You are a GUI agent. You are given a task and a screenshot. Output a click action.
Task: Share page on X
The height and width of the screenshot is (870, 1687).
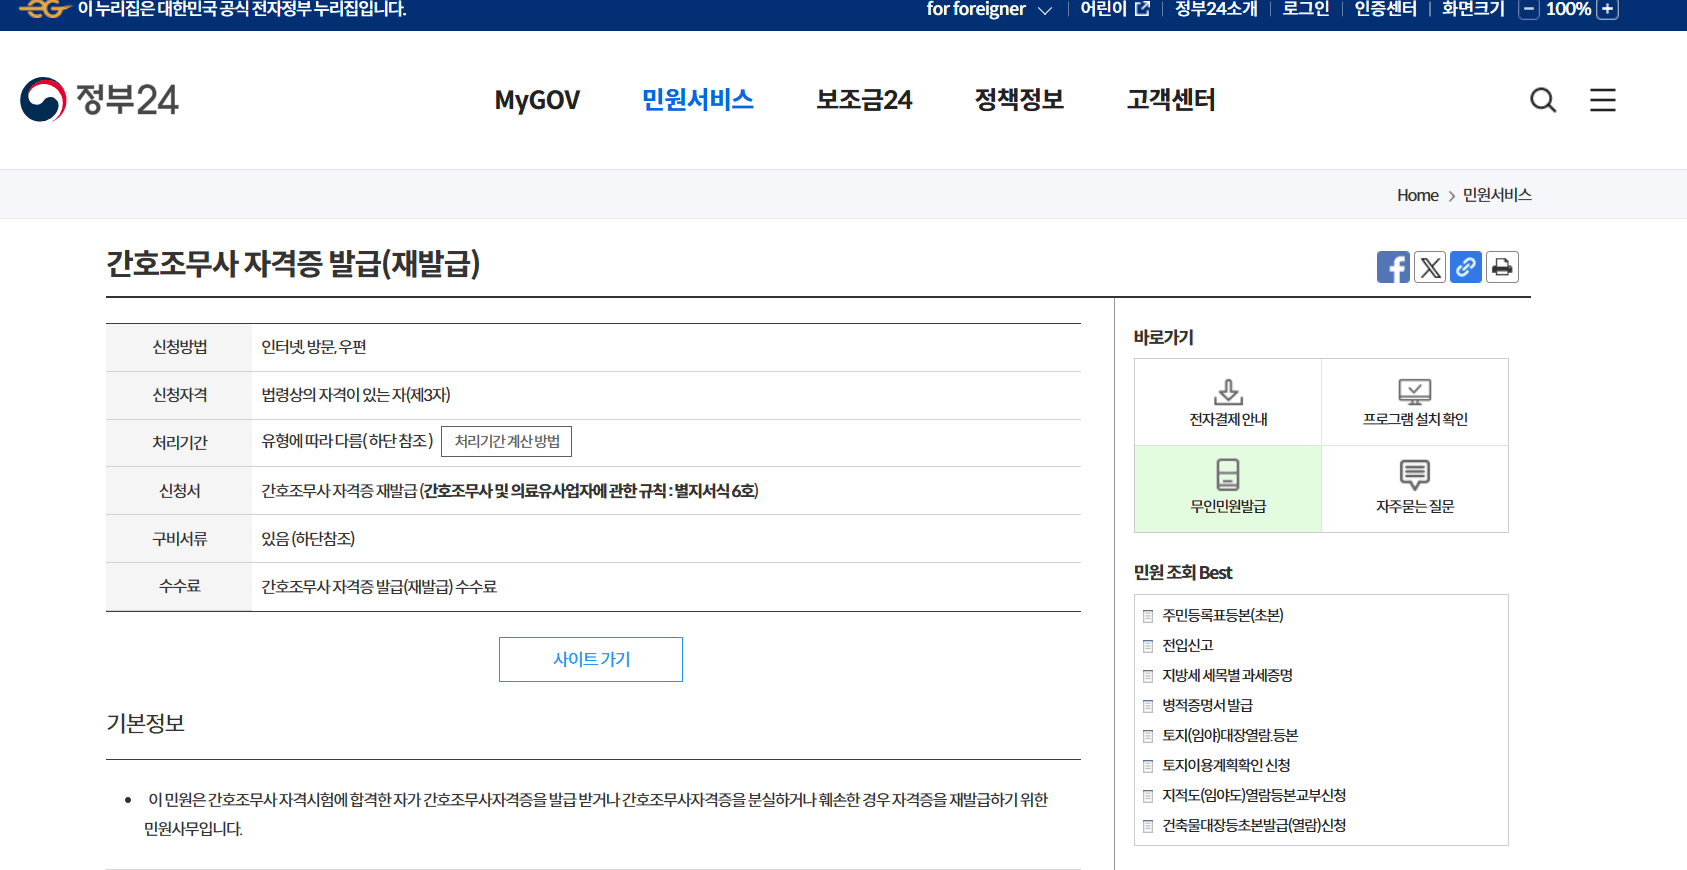(1430, 267)
